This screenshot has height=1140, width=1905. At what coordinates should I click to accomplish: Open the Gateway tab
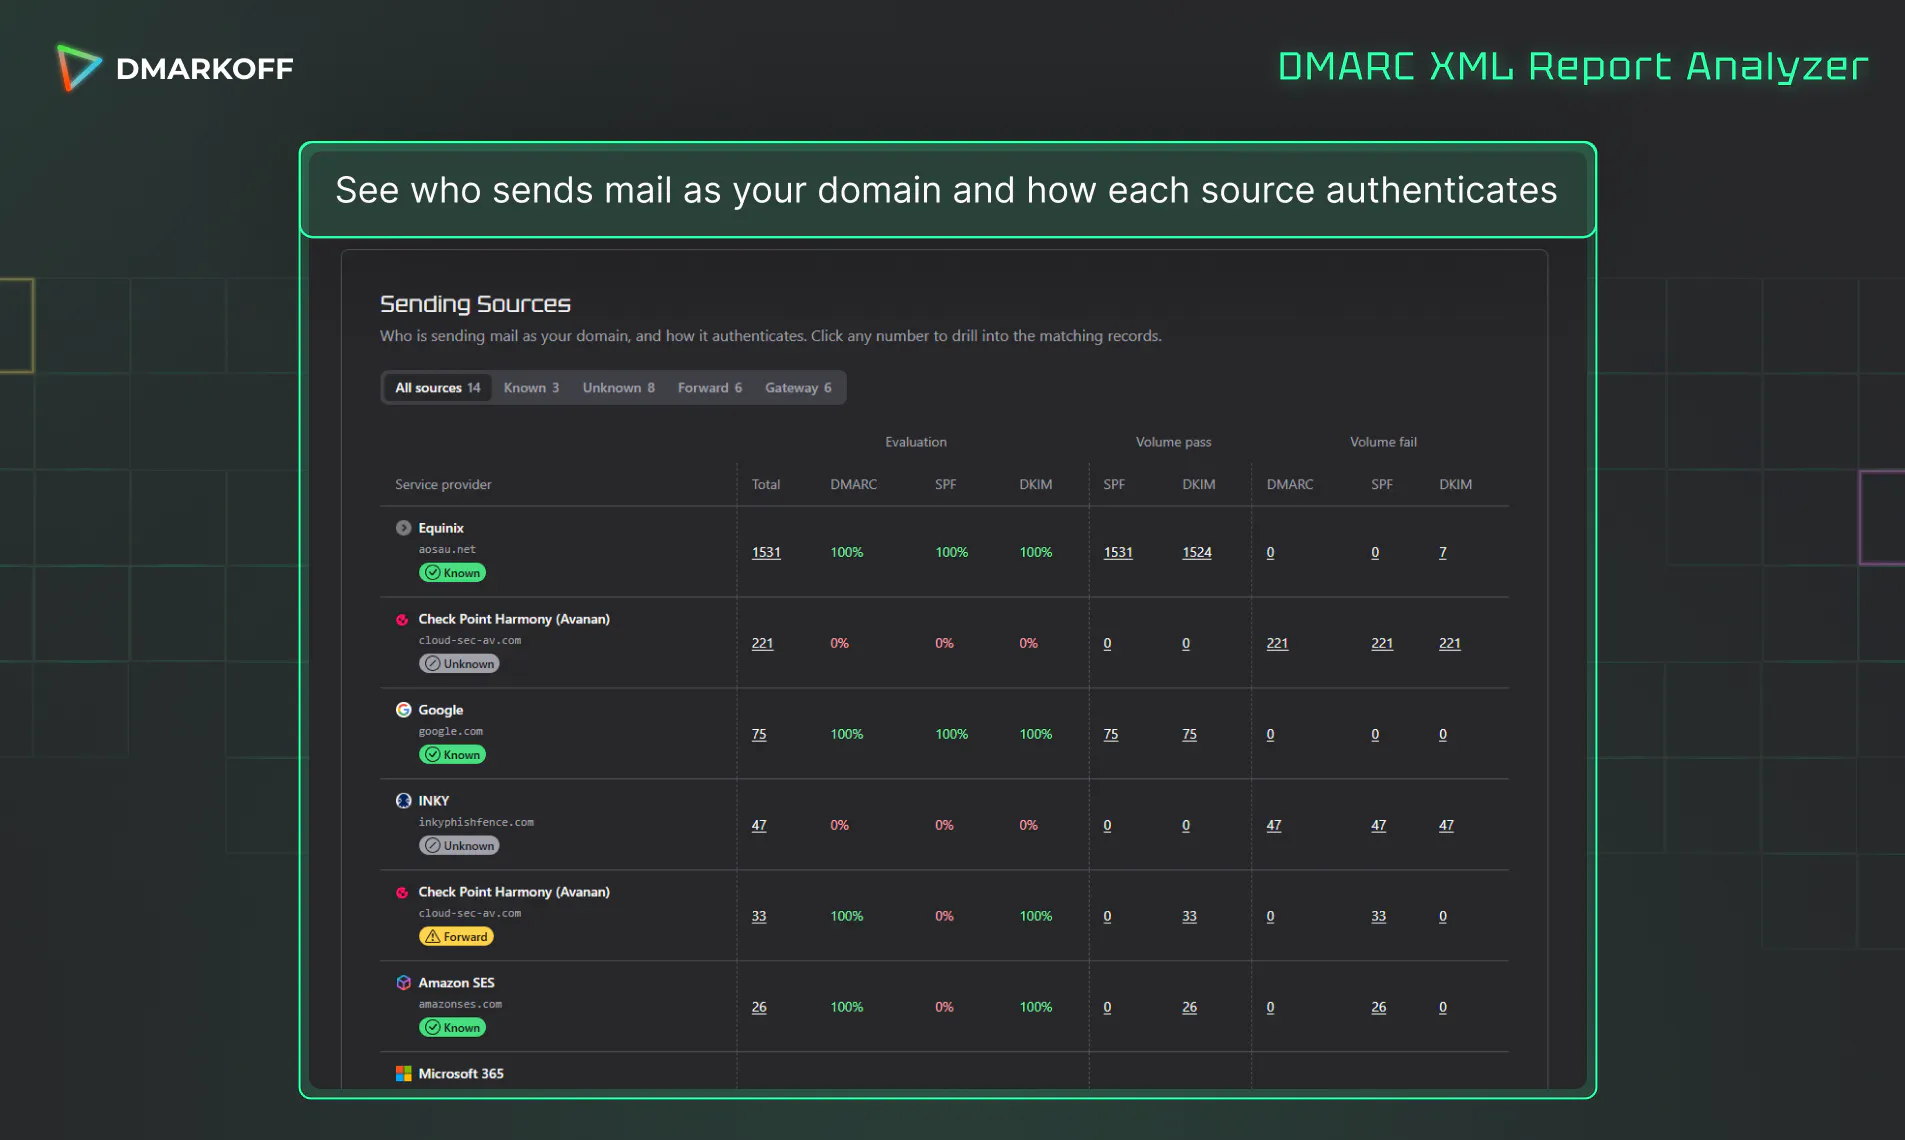pyautogui.click(x=798, y=388)
